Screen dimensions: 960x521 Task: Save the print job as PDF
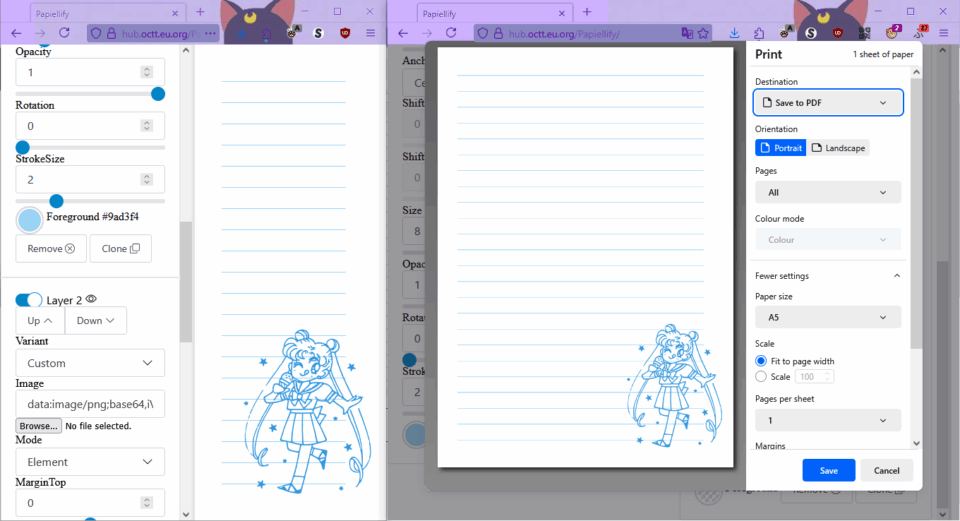828,470
